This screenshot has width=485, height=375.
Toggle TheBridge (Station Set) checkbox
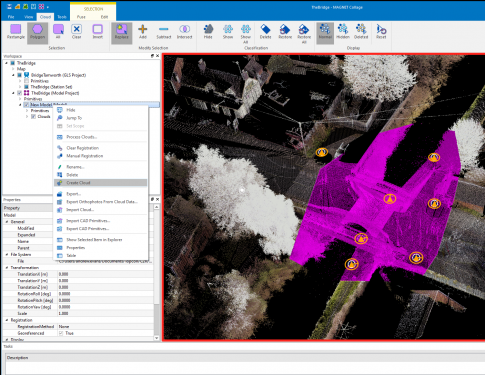(x=26, y=87)
